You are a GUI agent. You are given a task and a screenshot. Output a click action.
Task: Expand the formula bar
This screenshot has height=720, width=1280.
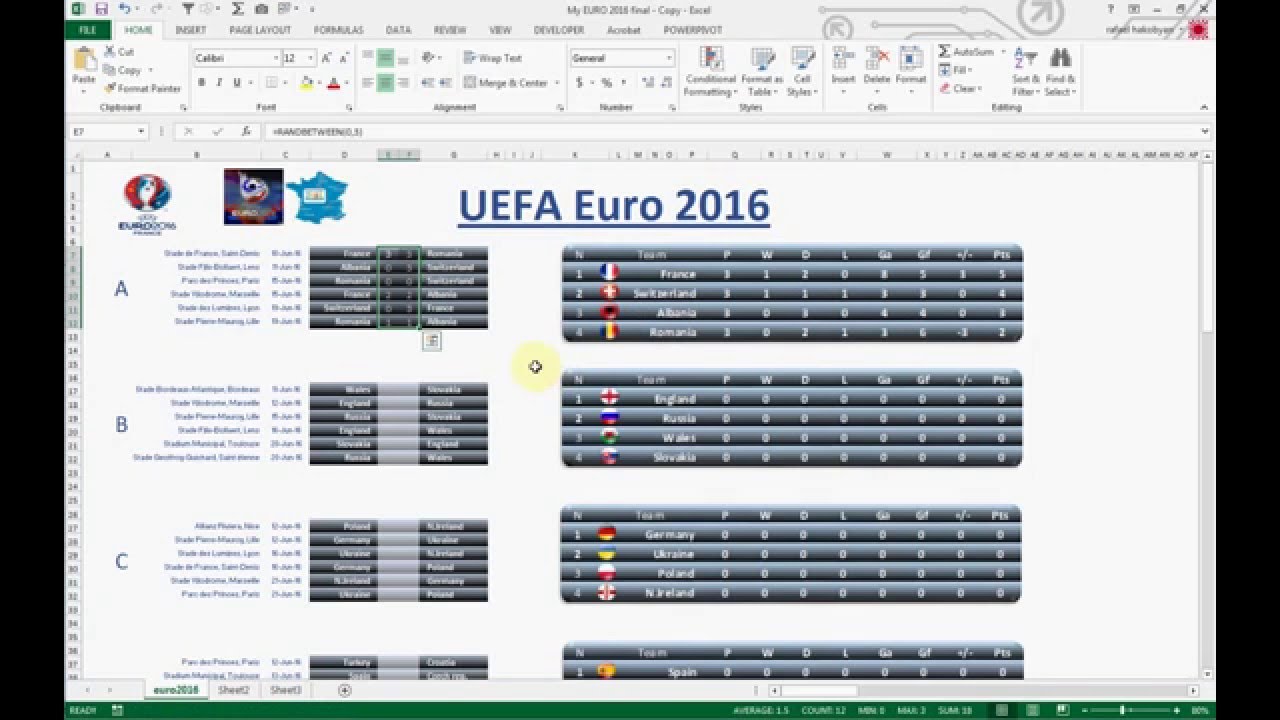click(x=1205, y=131)
